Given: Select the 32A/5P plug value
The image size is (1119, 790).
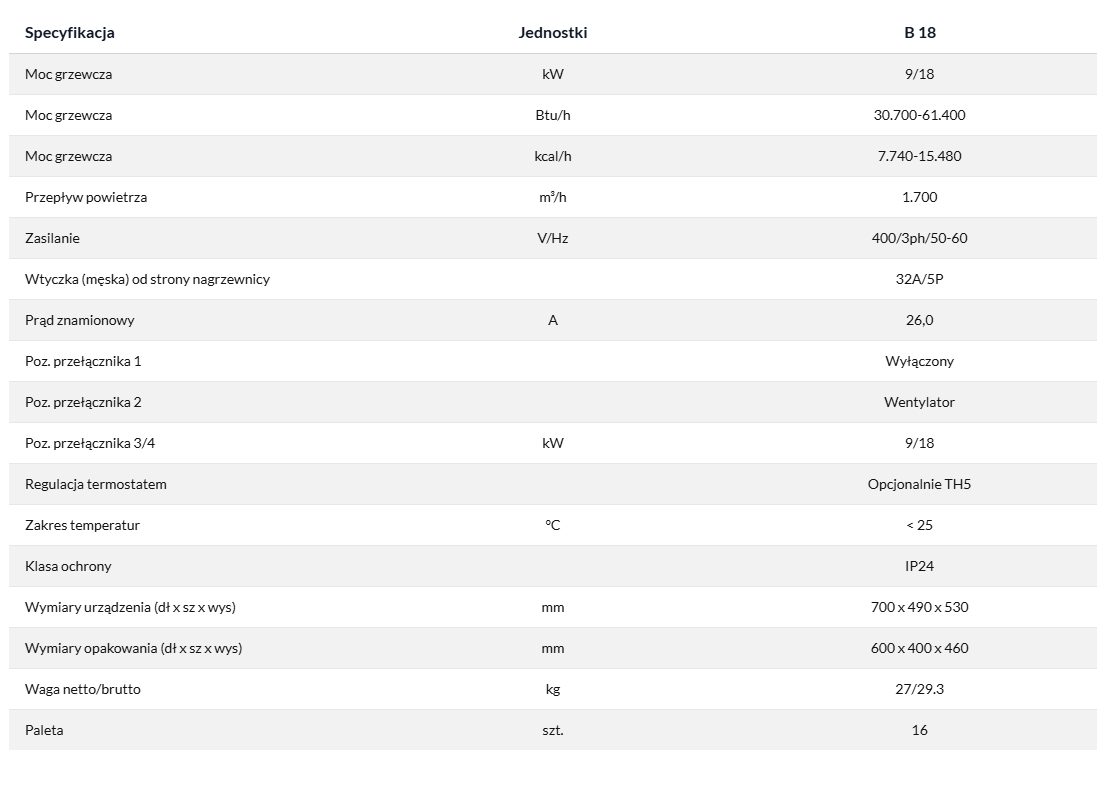Looking at the screenshot, I should [x=919, y=279].
